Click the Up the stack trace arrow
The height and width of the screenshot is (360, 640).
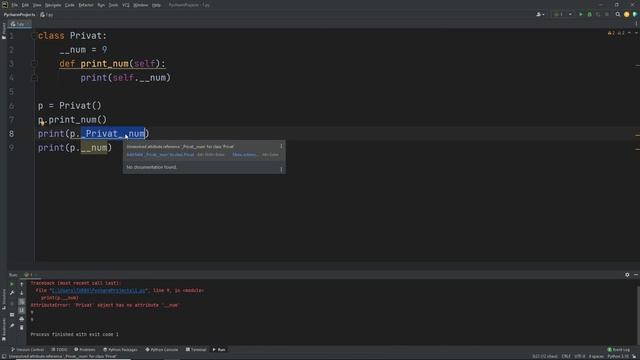(22, 284)
